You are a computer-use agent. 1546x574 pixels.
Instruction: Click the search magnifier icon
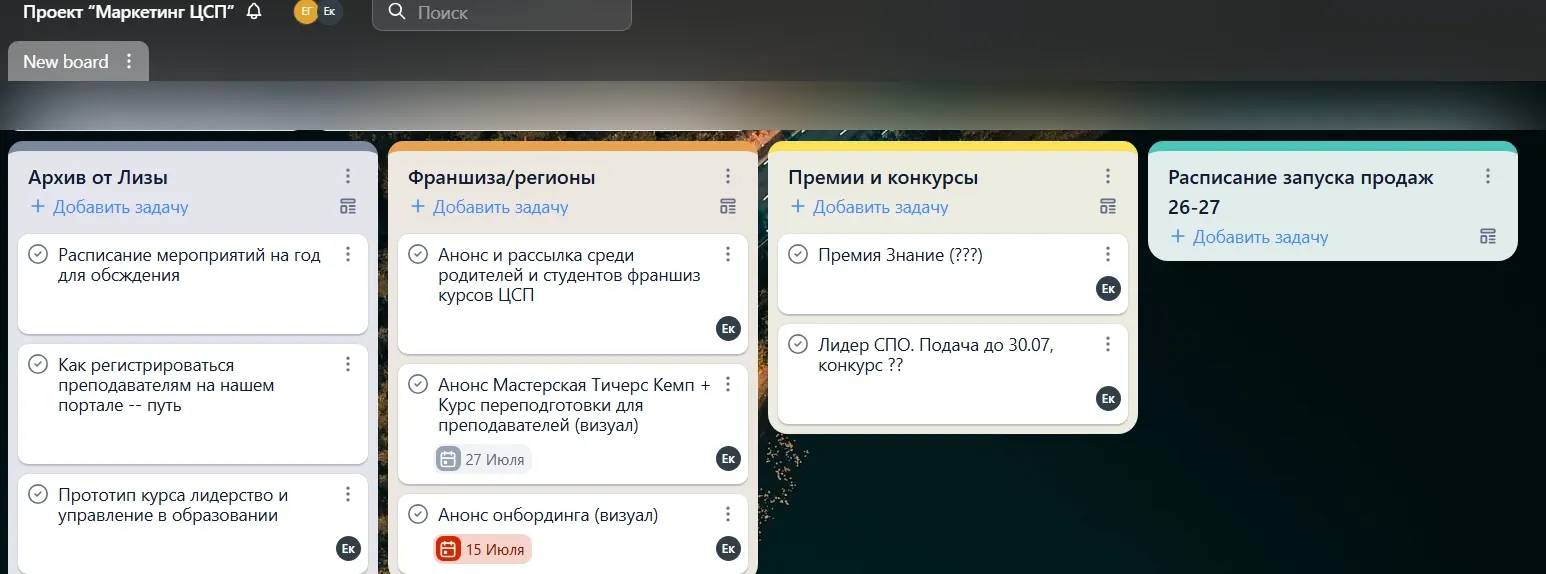click(396, 12)
